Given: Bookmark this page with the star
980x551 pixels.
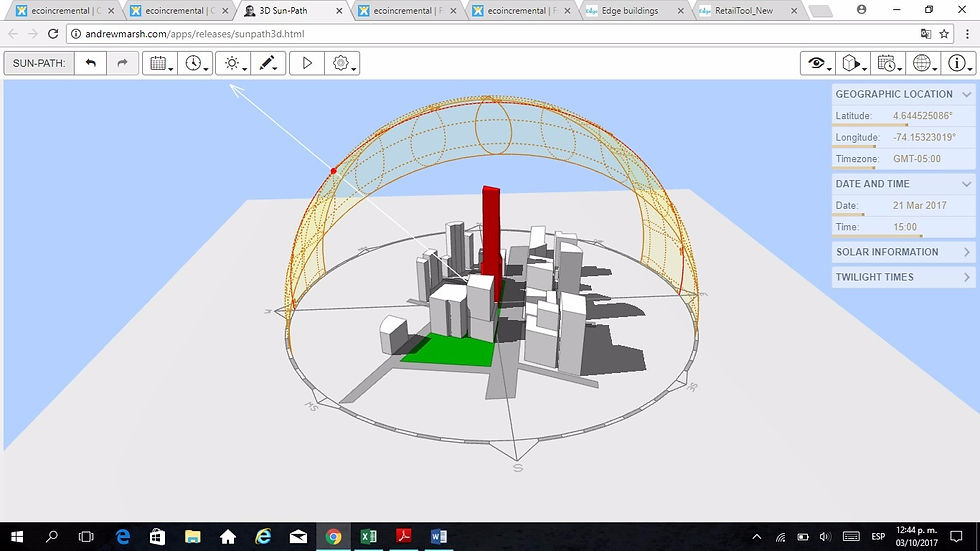Looking at the screenshot, I should pyautogui.click(x=944, y=34).
